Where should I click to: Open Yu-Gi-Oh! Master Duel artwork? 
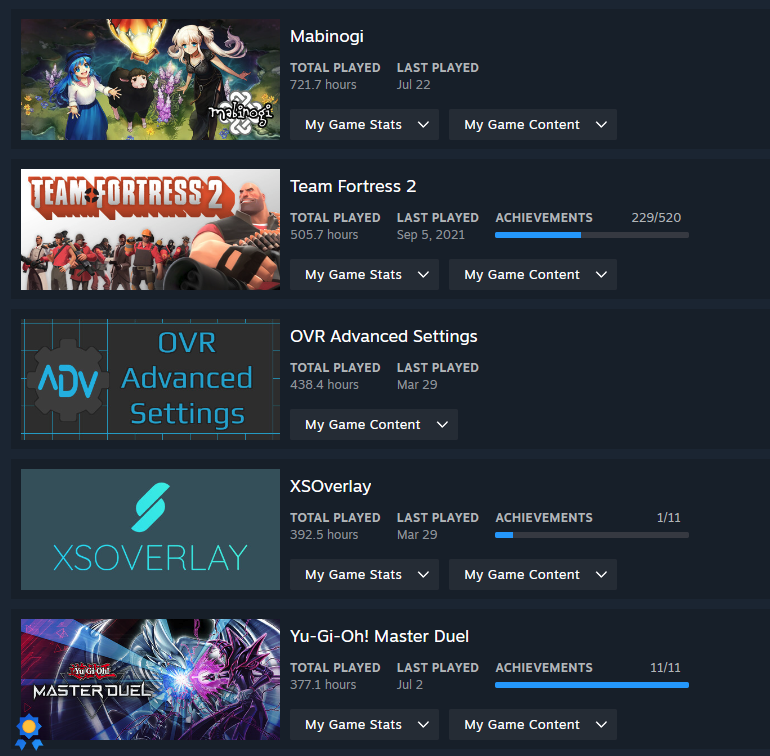[x=150, y=679]
